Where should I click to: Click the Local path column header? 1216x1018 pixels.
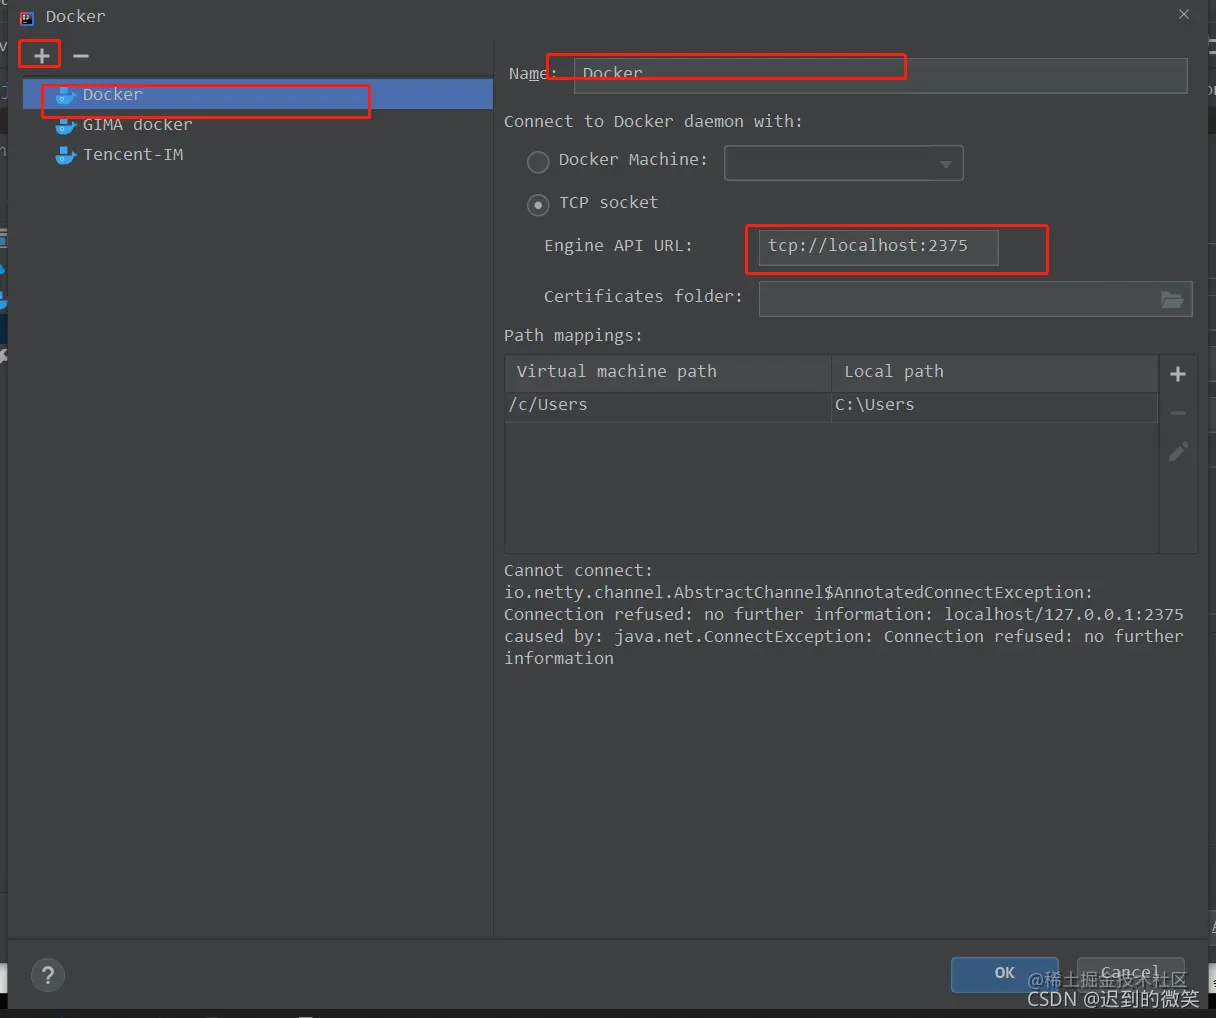[994, 372]
